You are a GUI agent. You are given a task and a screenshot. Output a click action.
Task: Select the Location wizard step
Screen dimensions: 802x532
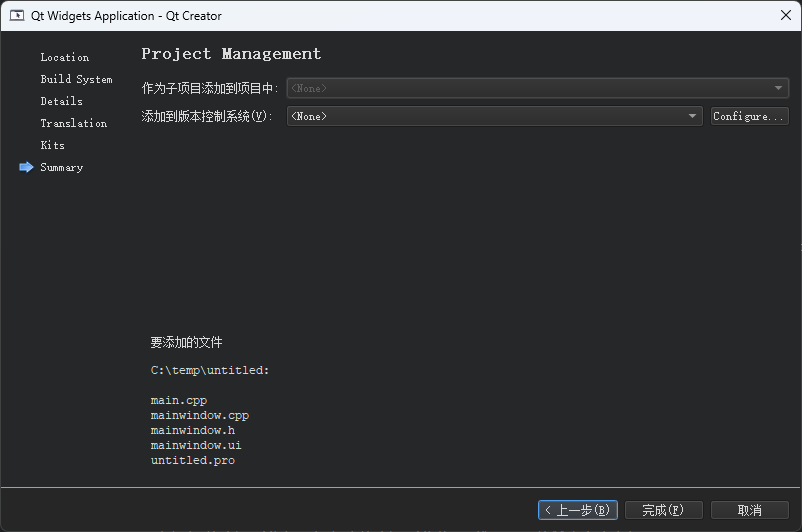pos(64,57)
